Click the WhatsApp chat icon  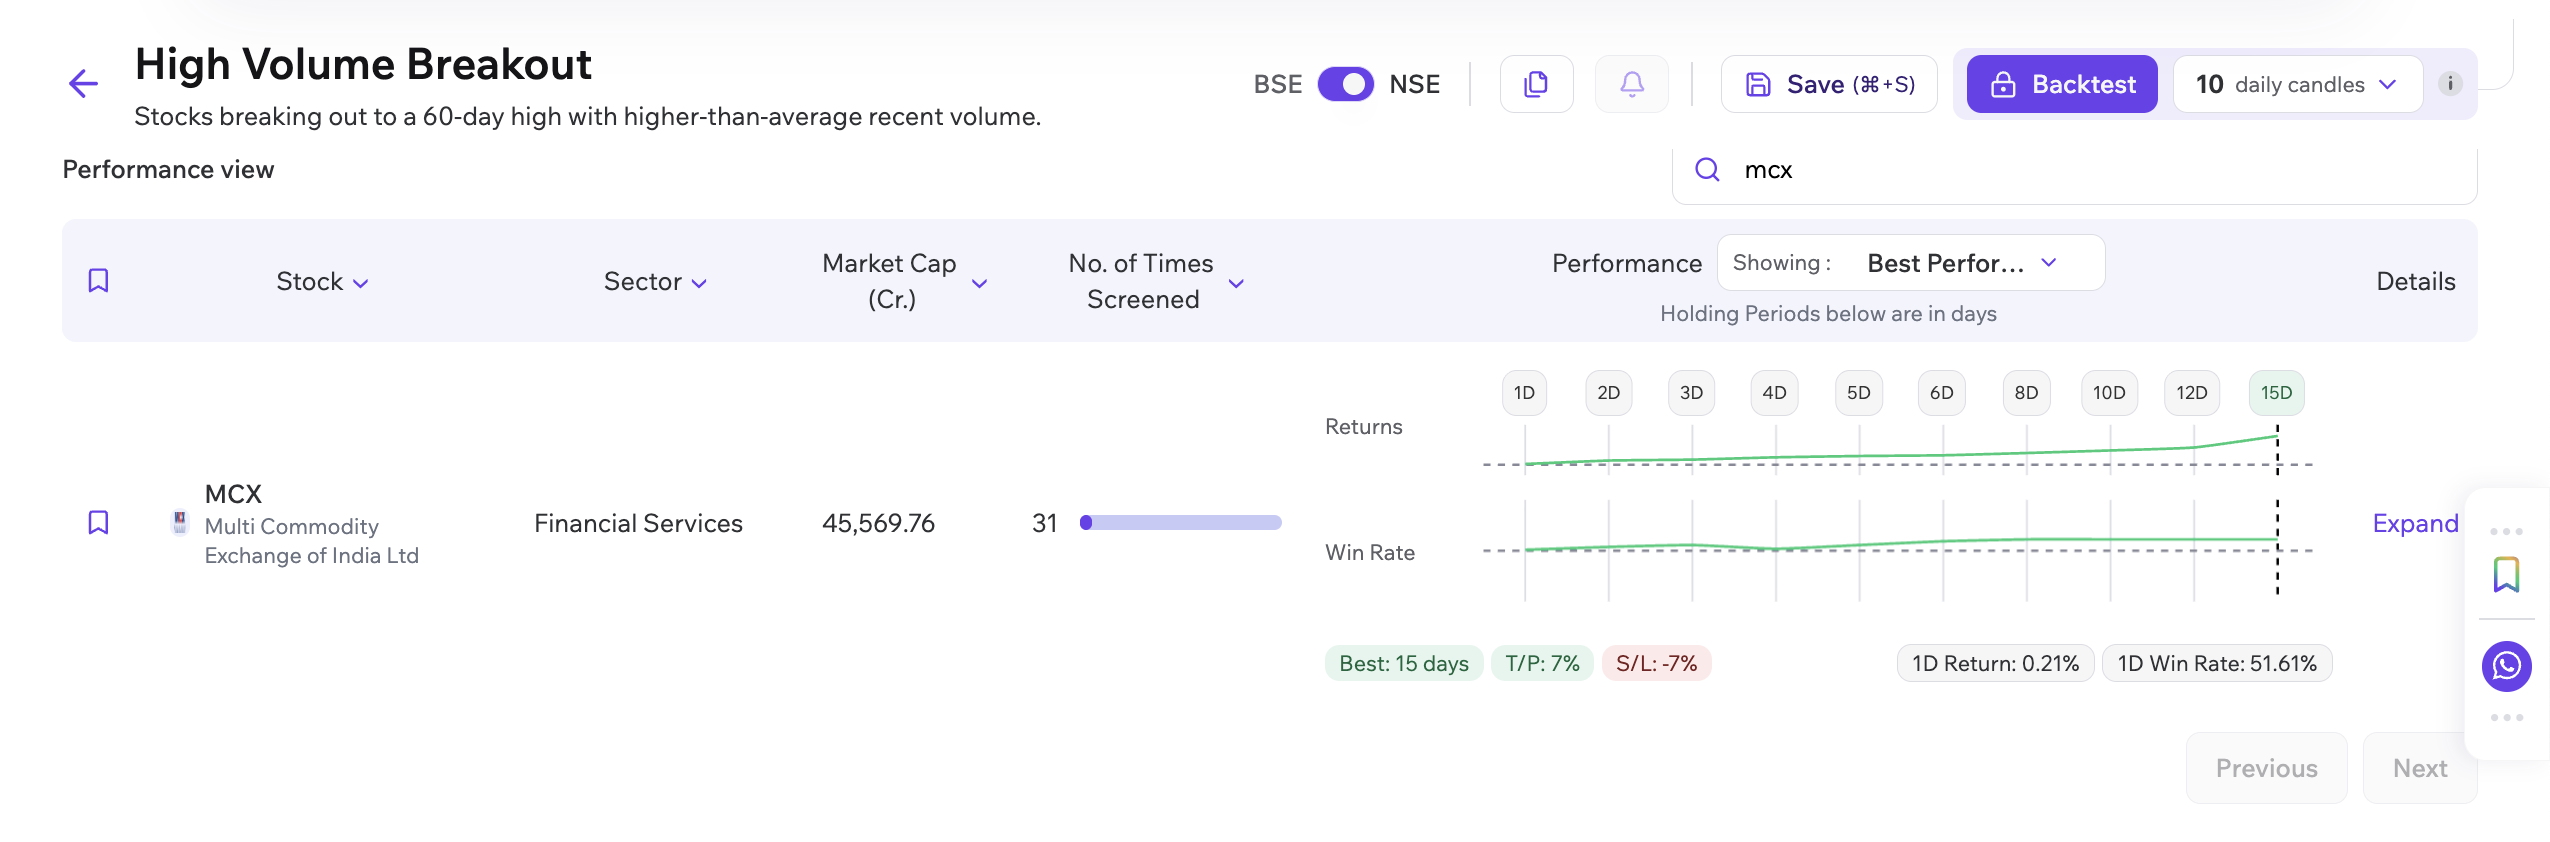pos(2506,666)
